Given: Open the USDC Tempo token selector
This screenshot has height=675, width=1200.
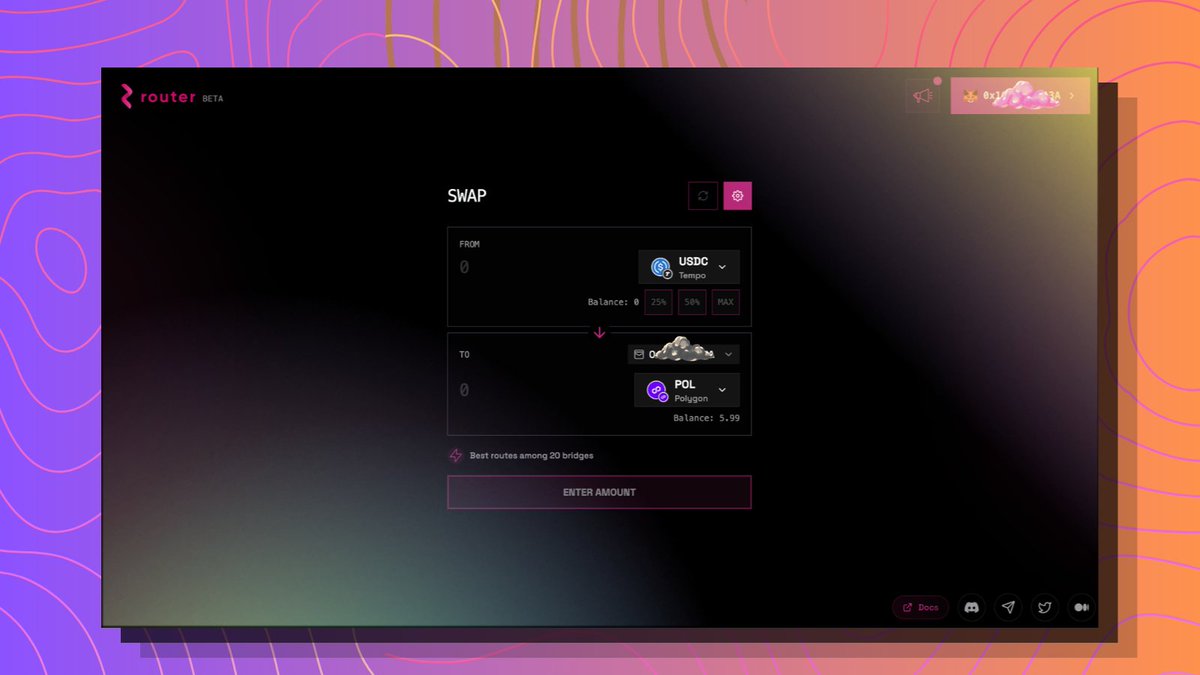Looking at the screenshot, I should (x=690, y=267).
